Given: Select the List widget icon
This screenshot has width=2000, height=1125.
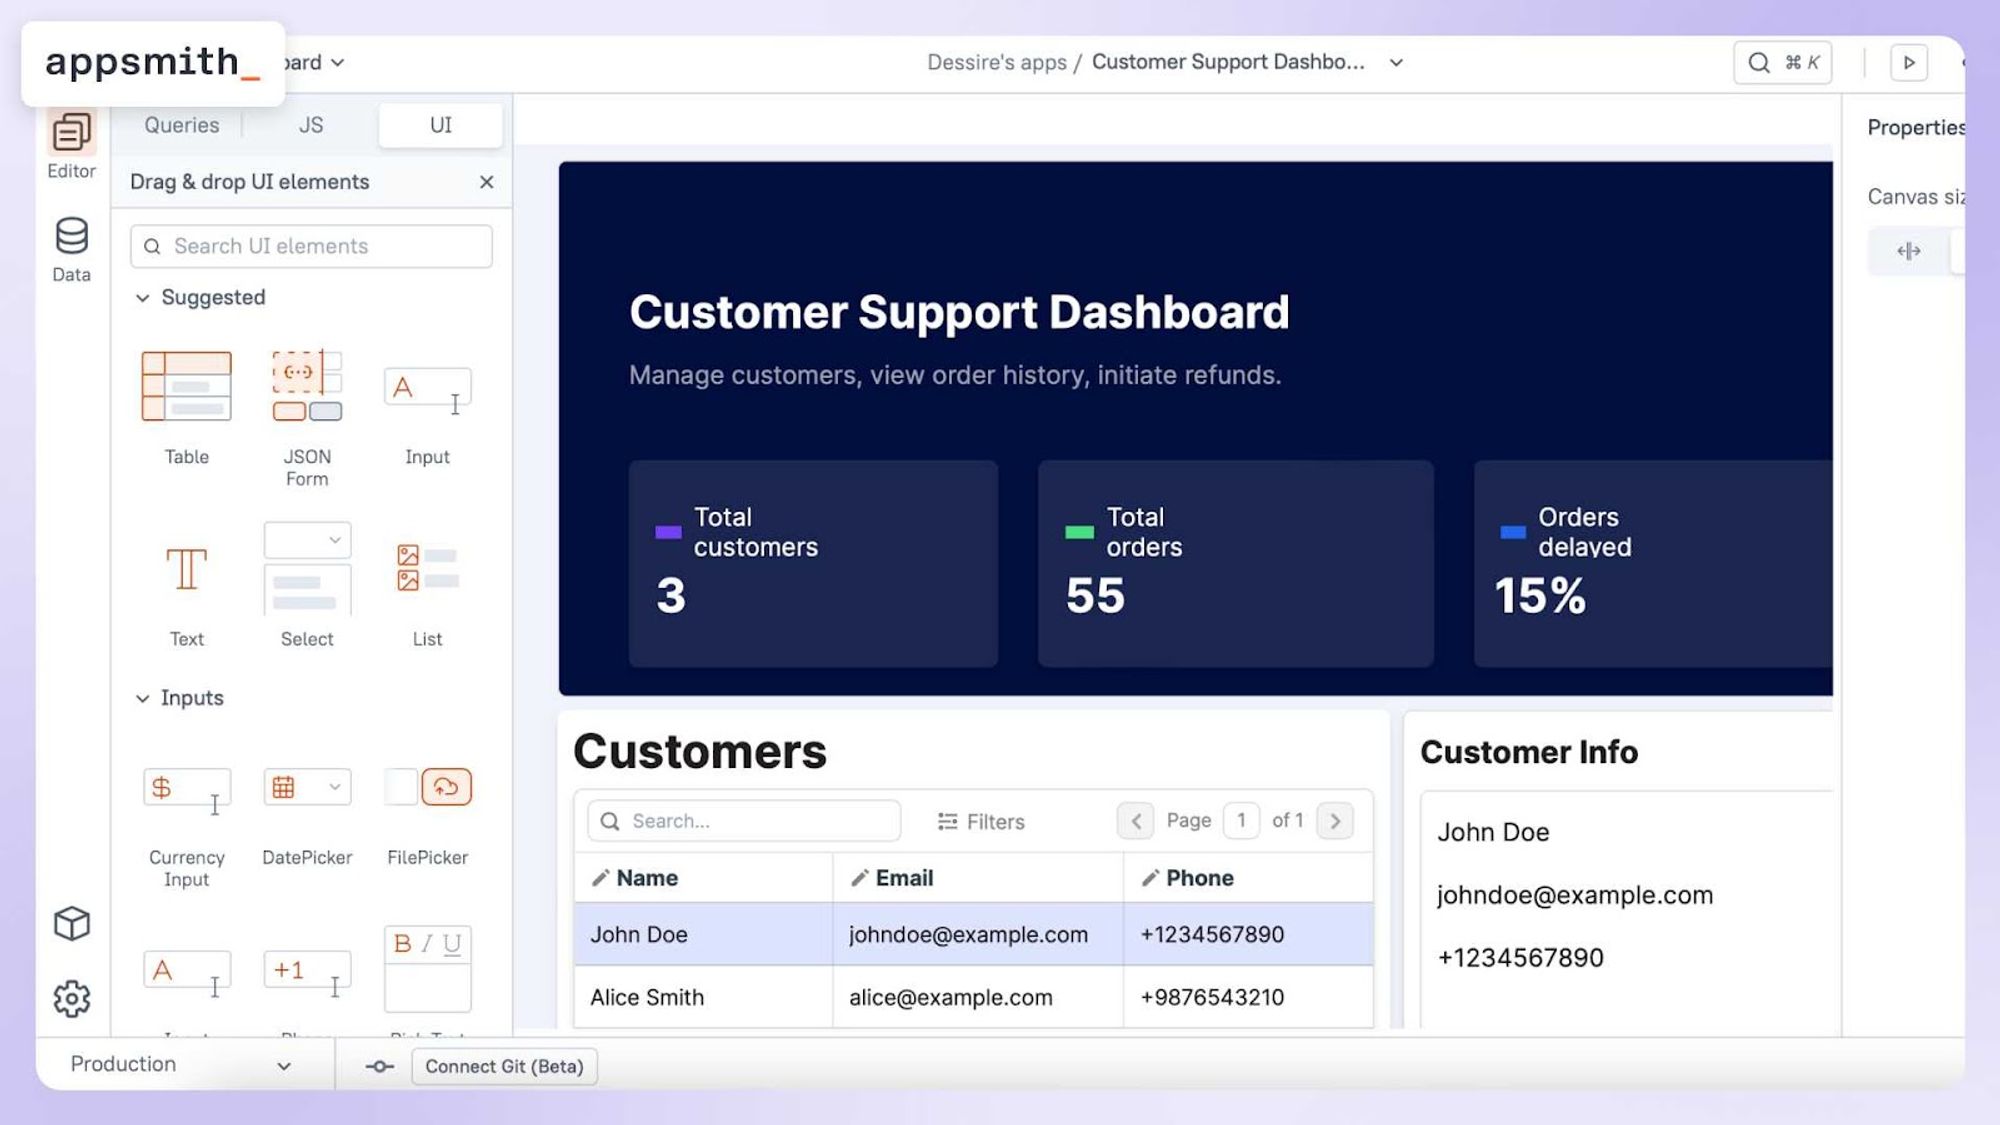Looking at the screenshot, I should pos(427,572).
